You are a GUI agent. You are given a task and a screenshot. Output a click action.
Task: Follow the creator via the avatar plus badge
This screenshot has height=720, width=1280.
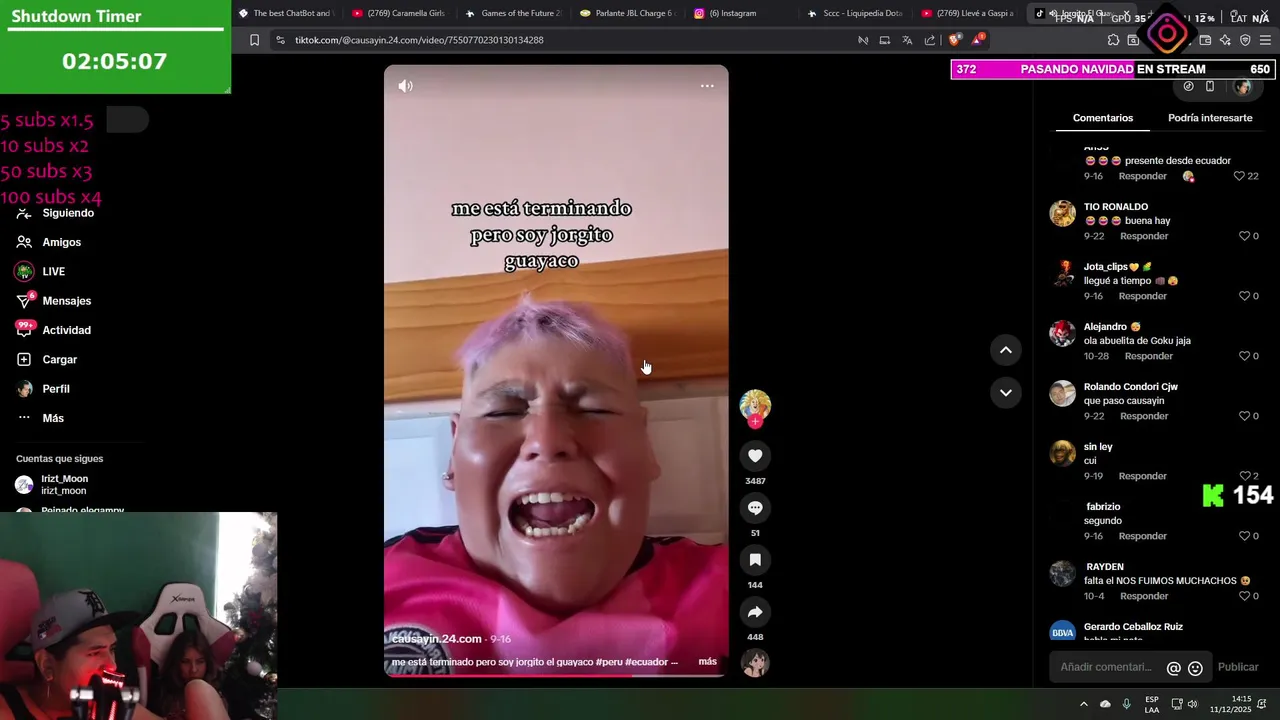click(755, 422)
